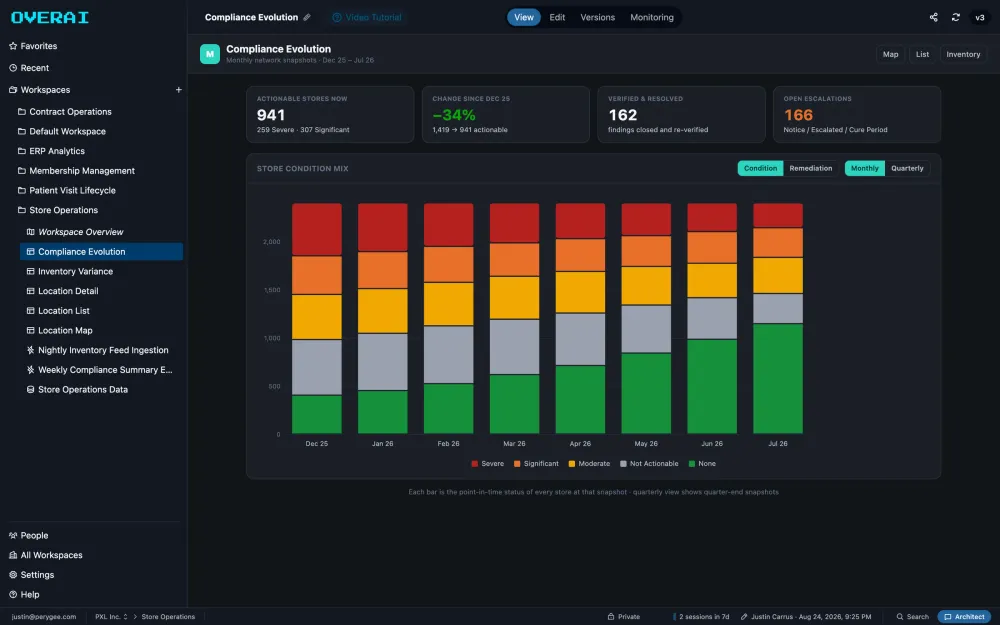The width and height of the screenshot is (1000, 625).
Task: Click the All Workspaces building icon
Action: [x=13, y=555]
